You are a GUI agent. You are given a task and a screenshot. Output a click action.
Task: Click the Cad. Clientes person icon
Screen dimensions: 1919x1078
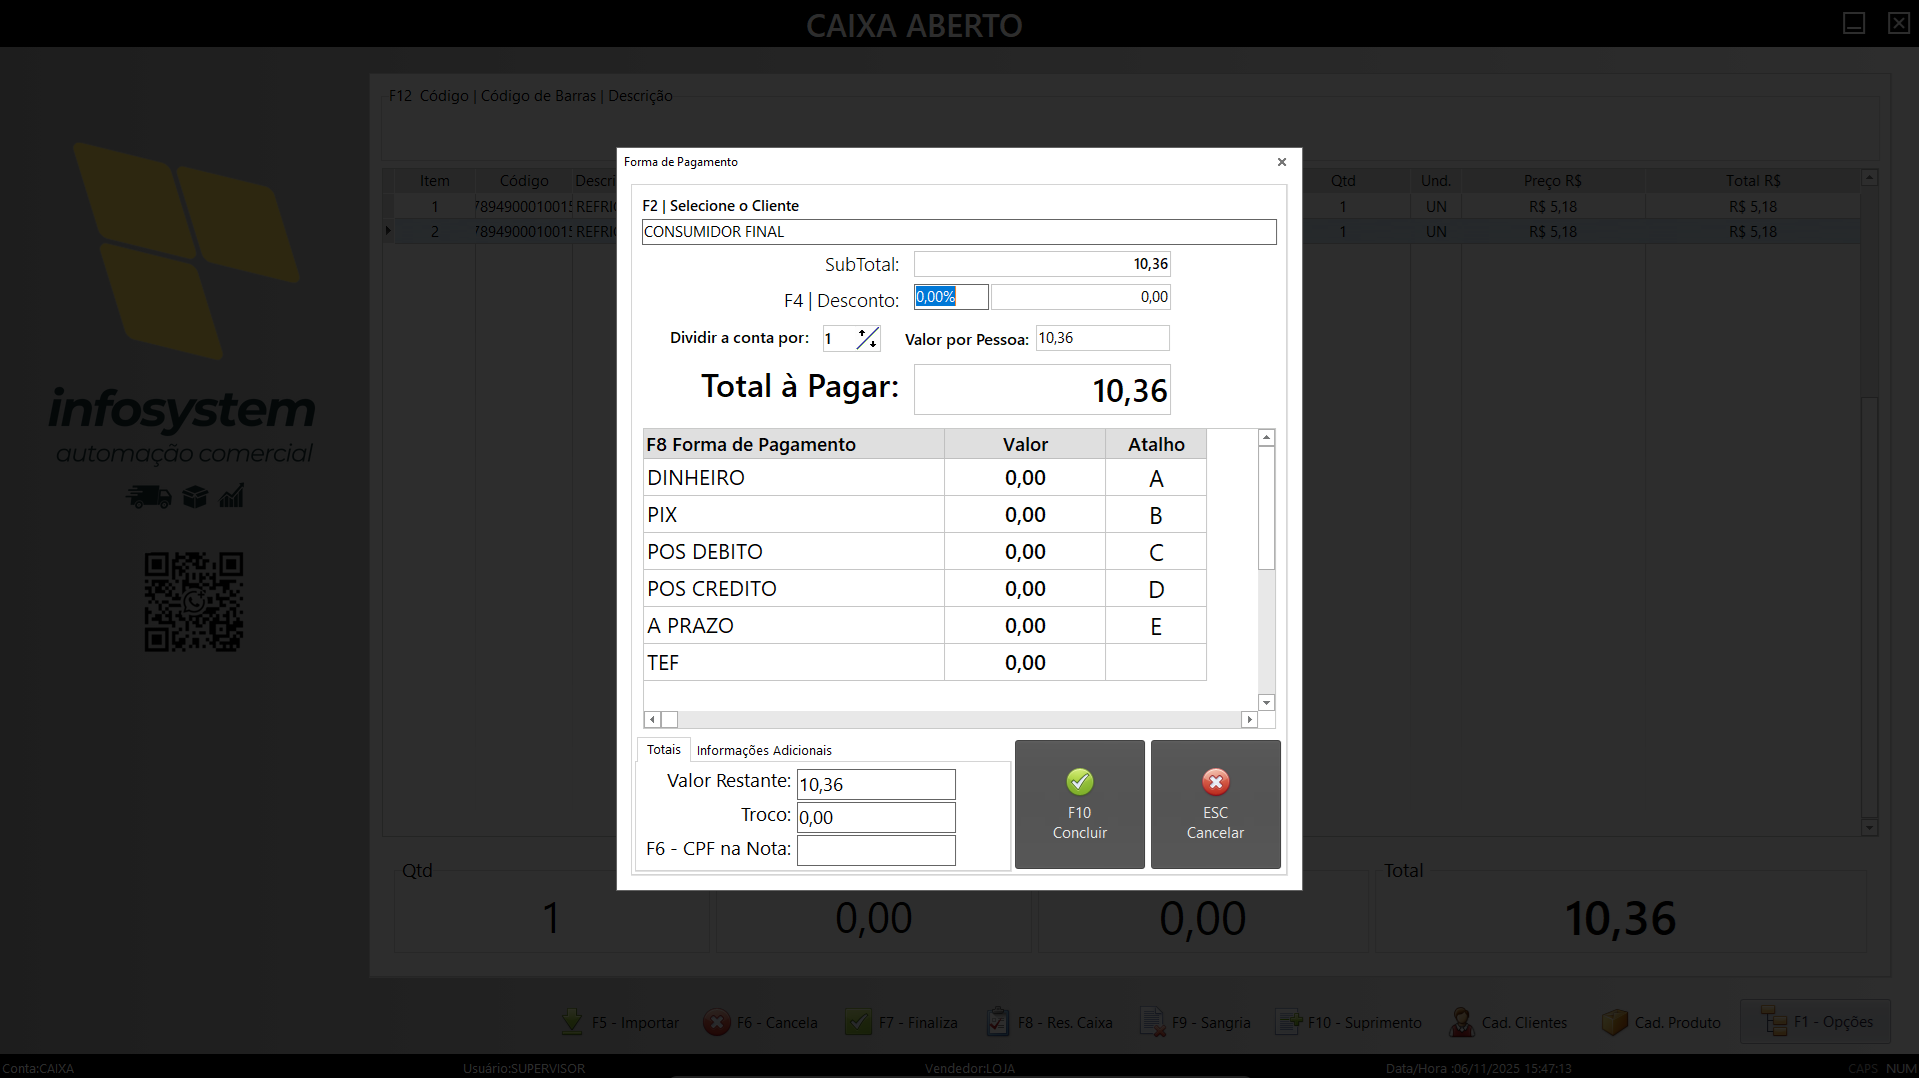(x=1461, y=1022)
